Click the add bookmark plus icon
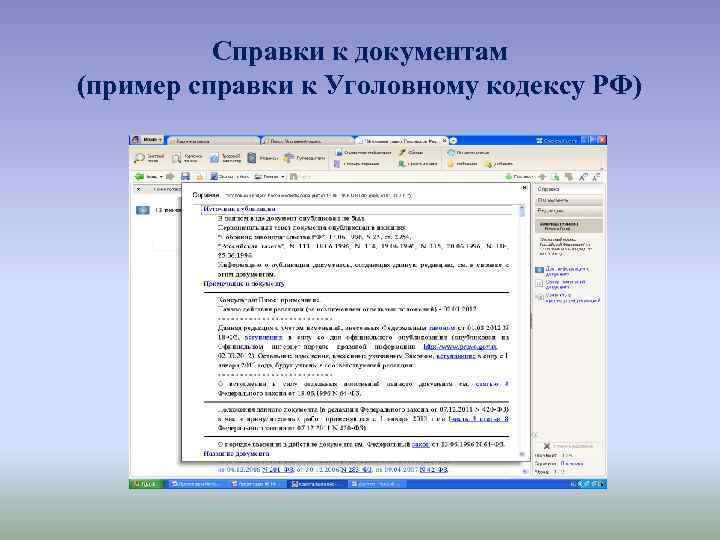 542,176
